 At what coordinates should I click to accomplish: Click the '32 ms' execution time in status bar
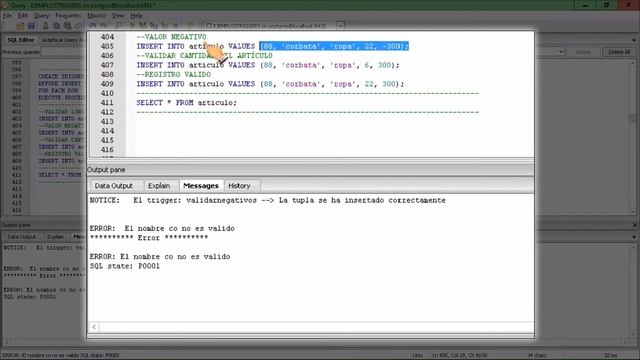(x=611, y=356)
